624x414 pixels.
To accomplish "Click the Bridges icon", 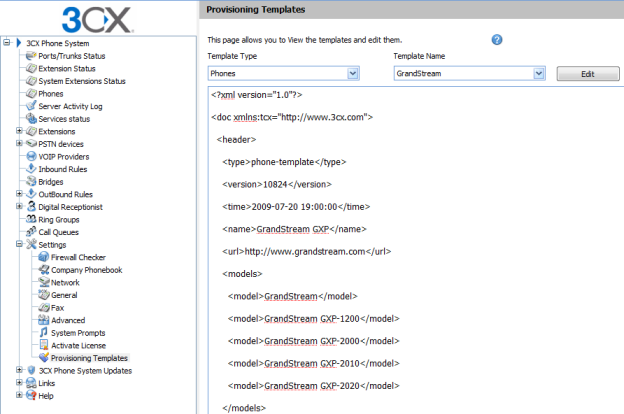I will click(31, 182).
